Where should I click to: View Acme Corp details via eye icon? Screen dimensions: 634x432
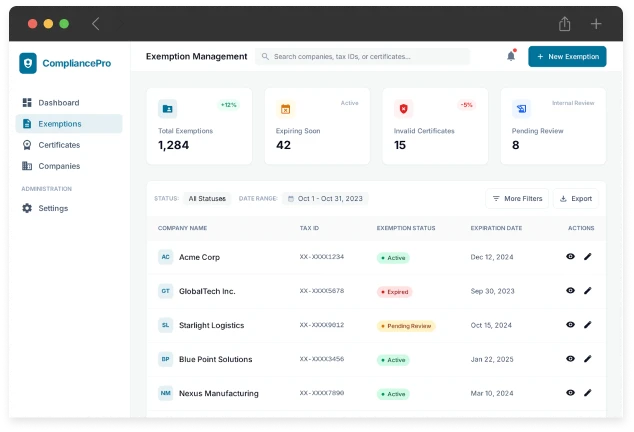point(570,257)
